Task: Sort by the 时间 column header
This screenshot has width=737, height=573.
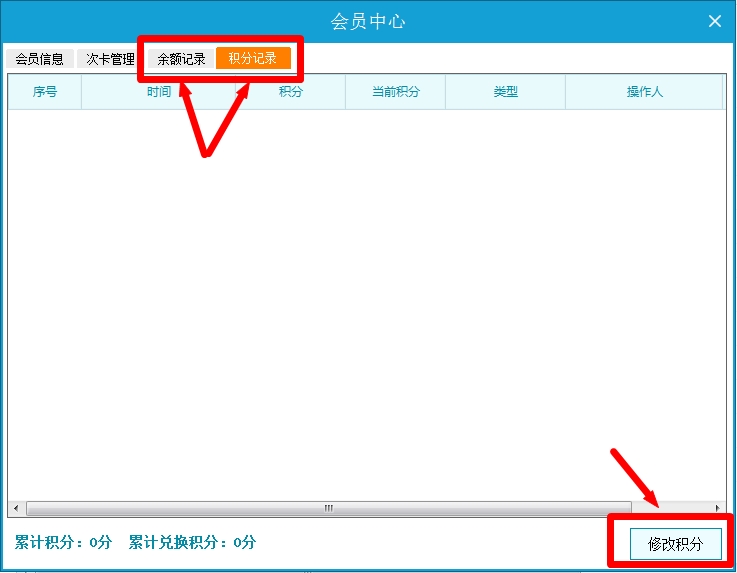Action: (x=158, y=92)
